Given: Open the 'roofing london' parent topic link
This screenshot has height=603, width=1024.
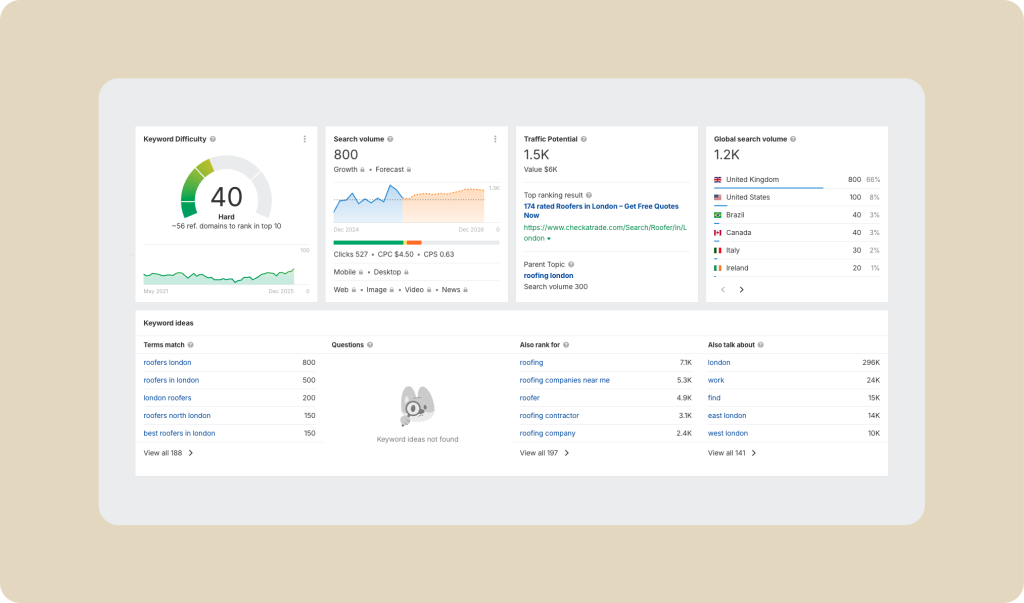Looking at the screenshot, I should point(548,275).
